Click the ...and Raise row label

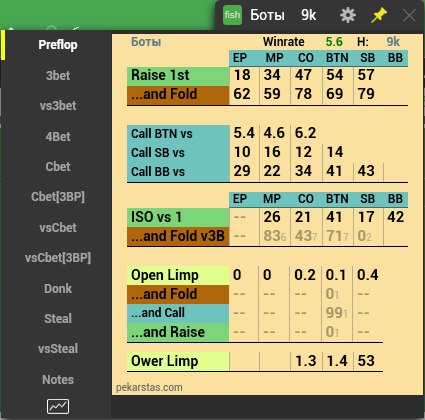(x=178, y=332)
